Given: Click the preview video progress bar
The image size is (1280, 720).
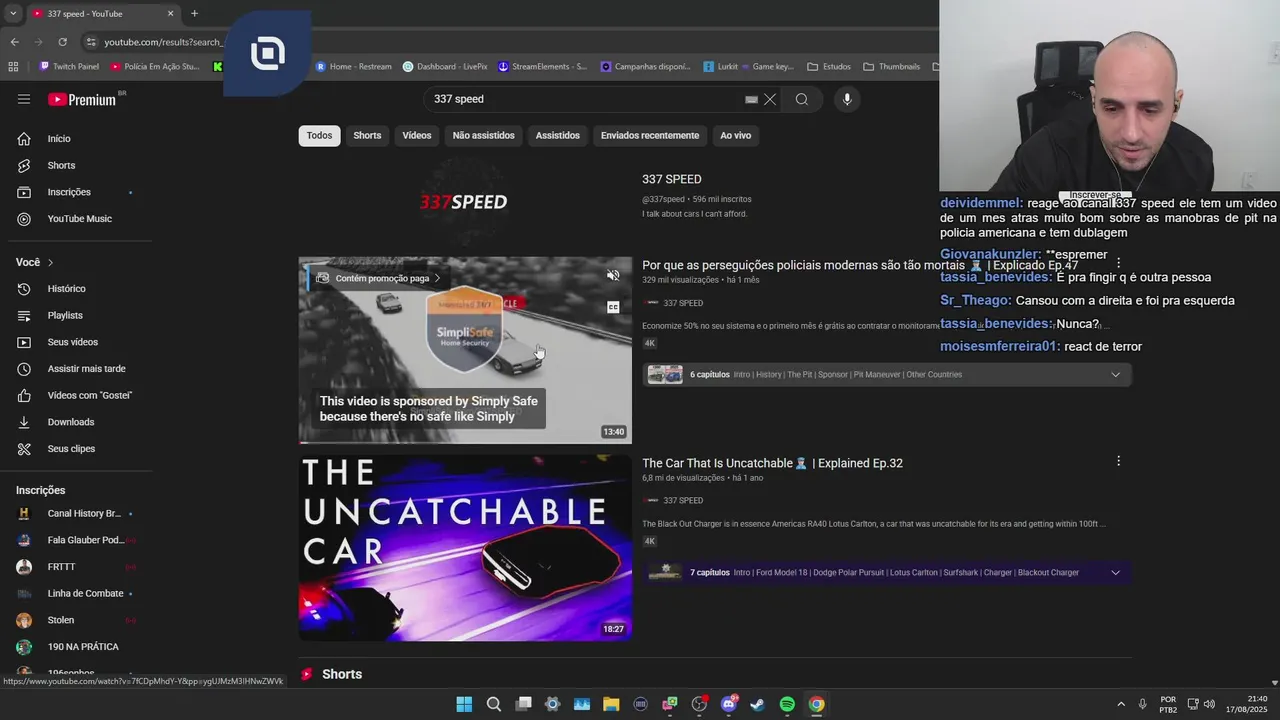Looking at the screenshot, I should (465, 442).
